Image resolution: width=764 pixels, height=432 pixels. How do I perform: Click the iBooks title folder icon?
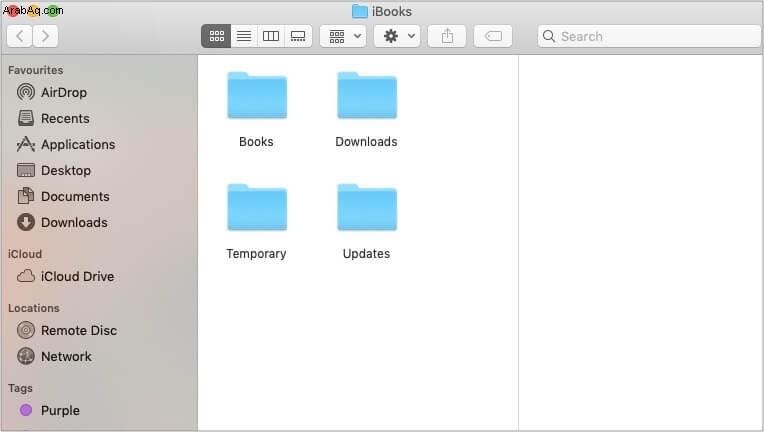[360, 11]
